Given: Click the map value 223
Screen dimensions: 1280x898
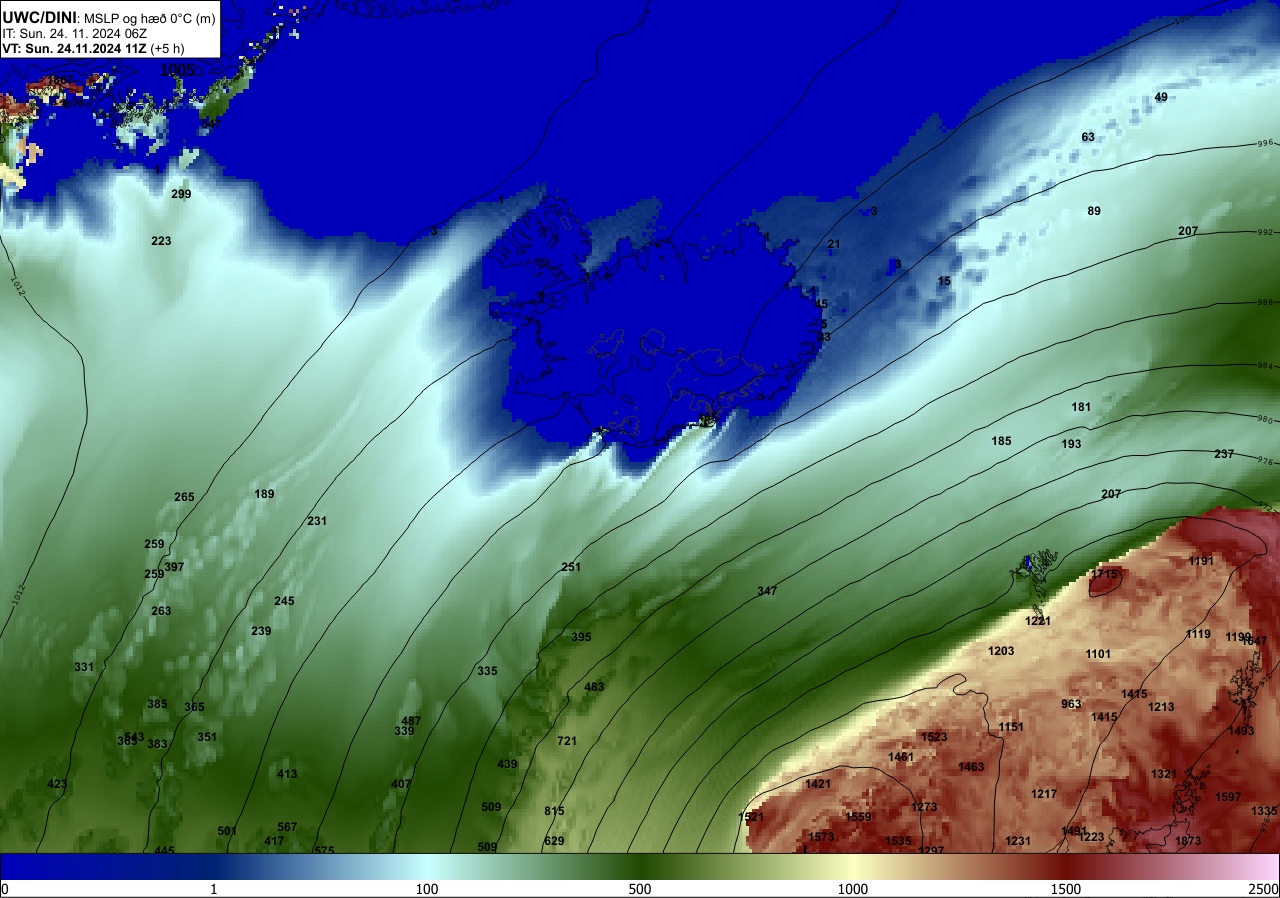Looking at the screenshot, I should [x=161, y=241].
